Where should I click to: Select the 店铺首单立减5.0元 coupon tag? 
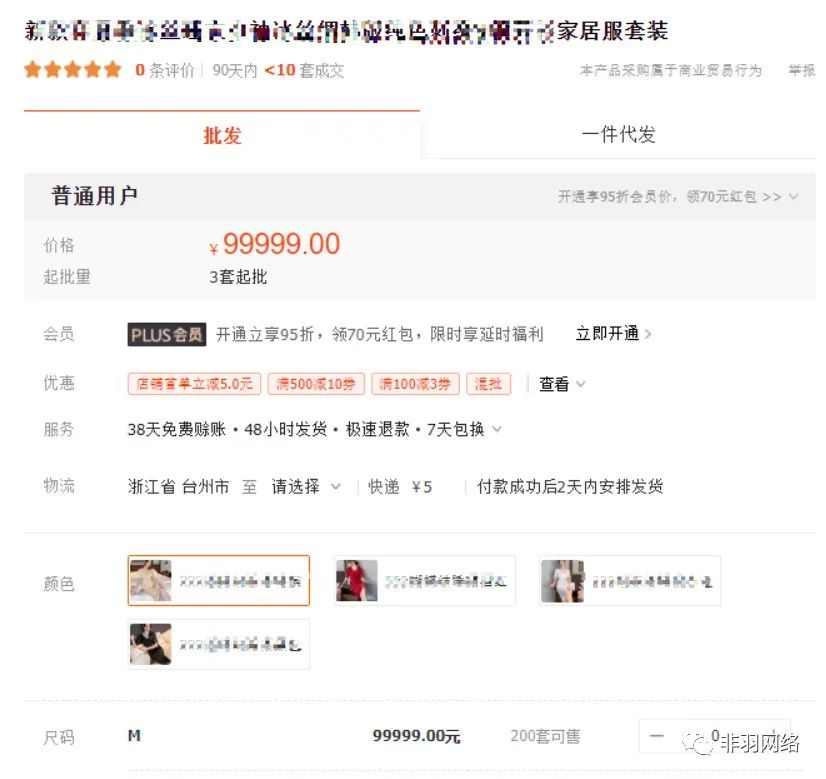coord(194,384)
